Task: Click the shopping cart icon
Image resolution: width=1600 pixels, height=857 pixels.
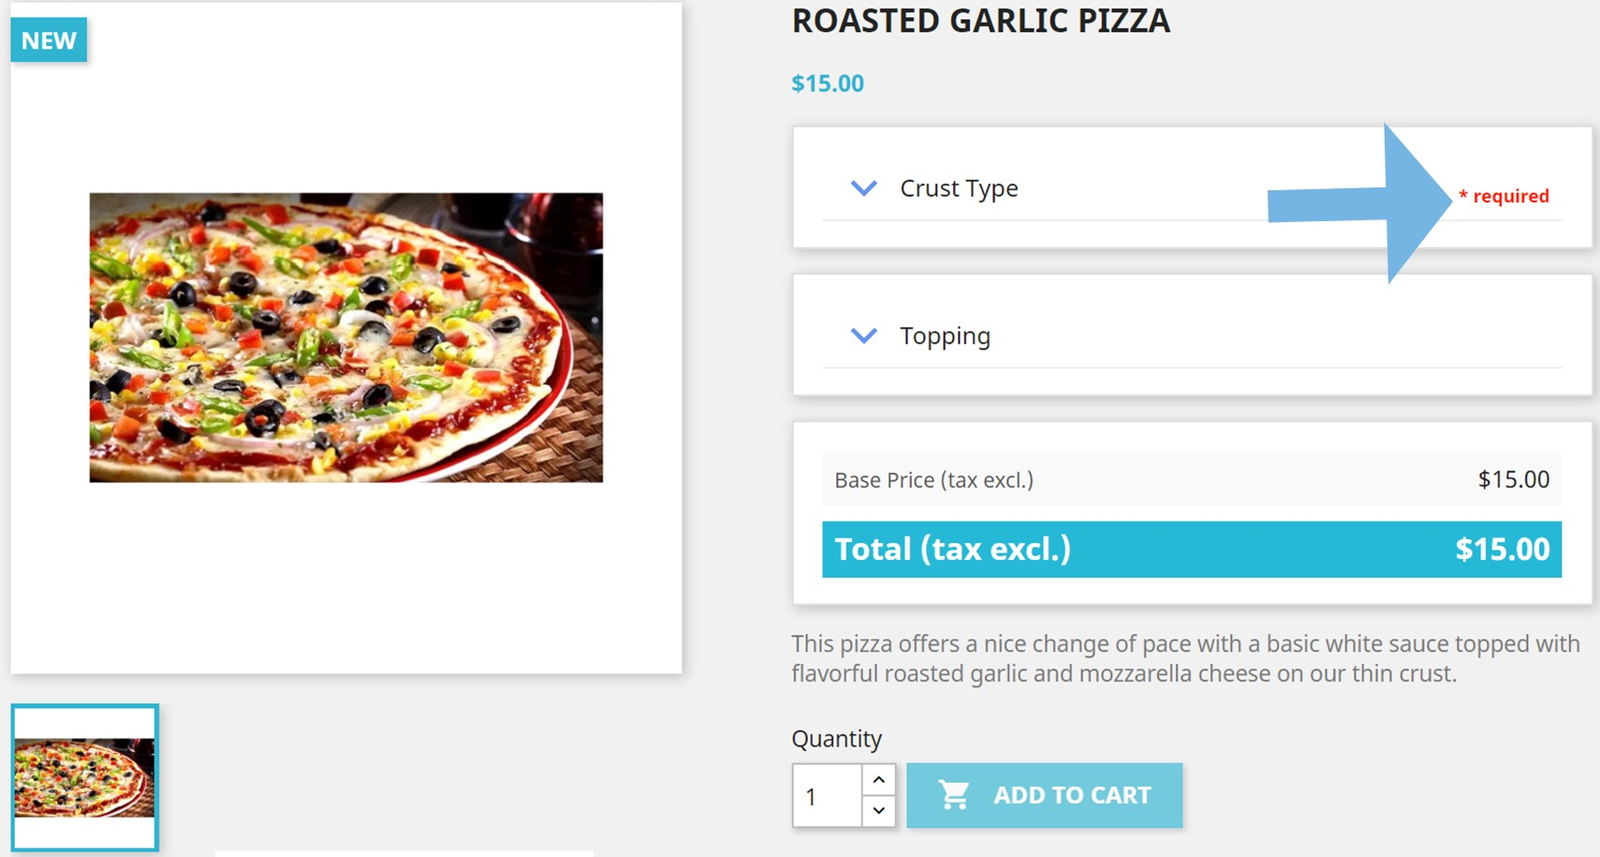Action: pyautogui.click(x=954, y=795)
